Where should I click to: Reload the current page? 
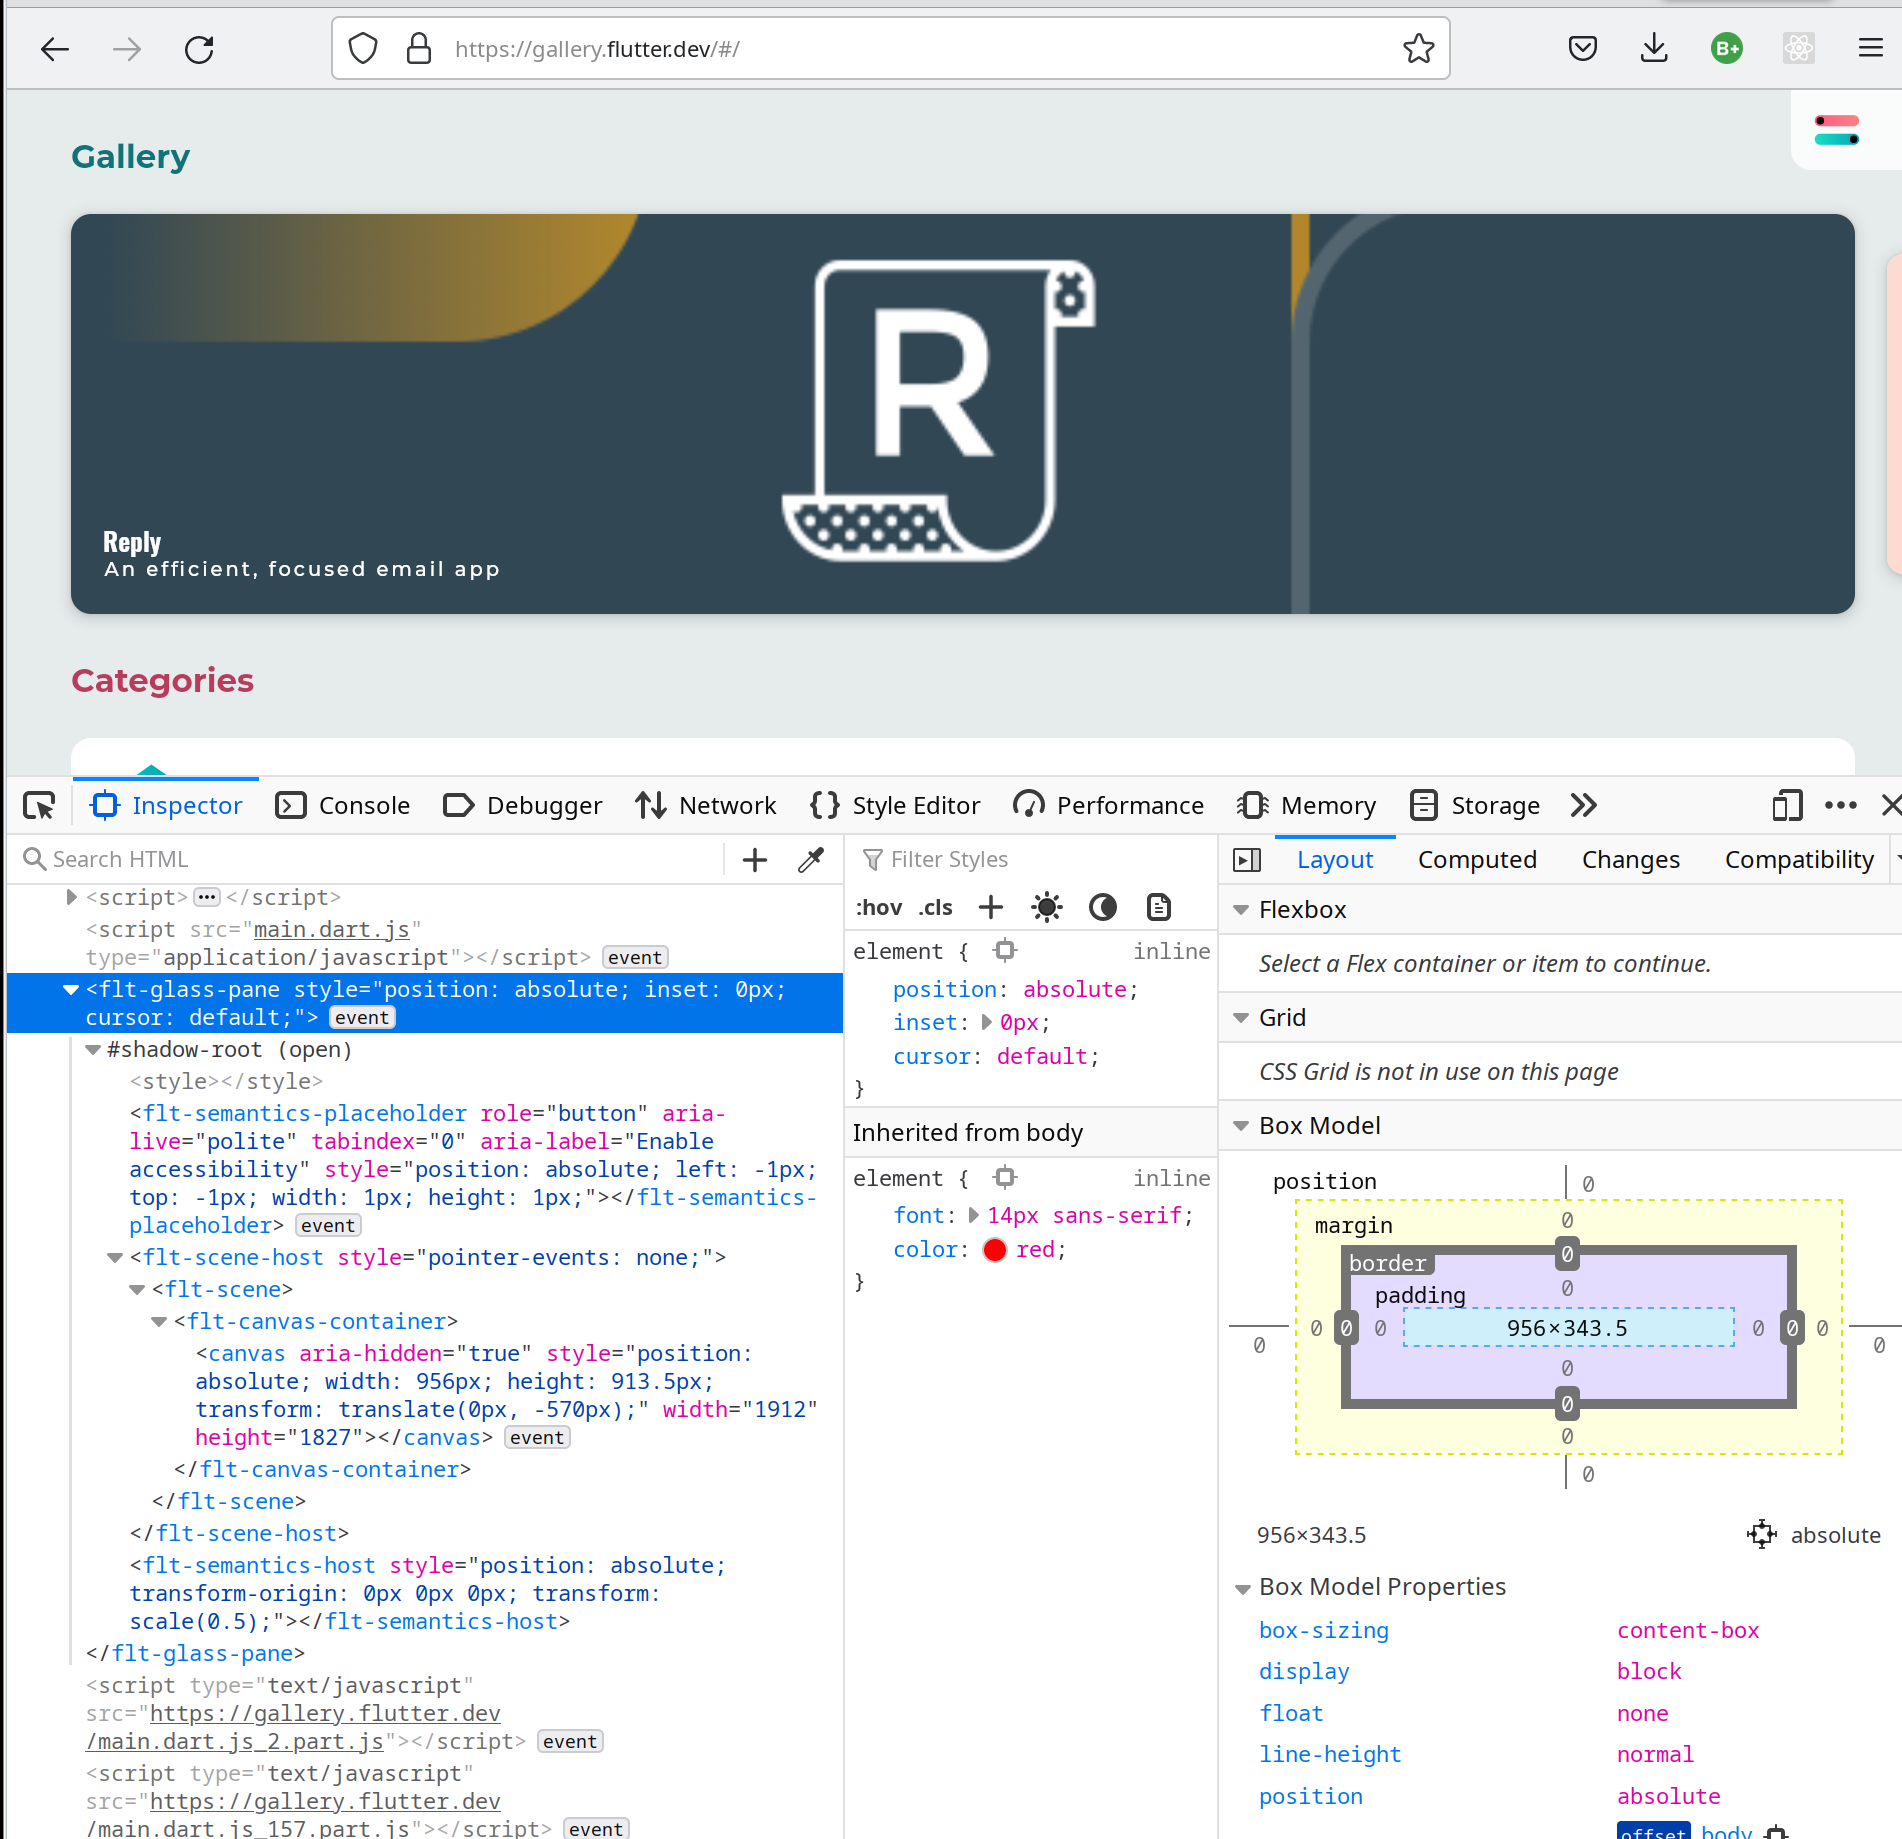point(199,49)
